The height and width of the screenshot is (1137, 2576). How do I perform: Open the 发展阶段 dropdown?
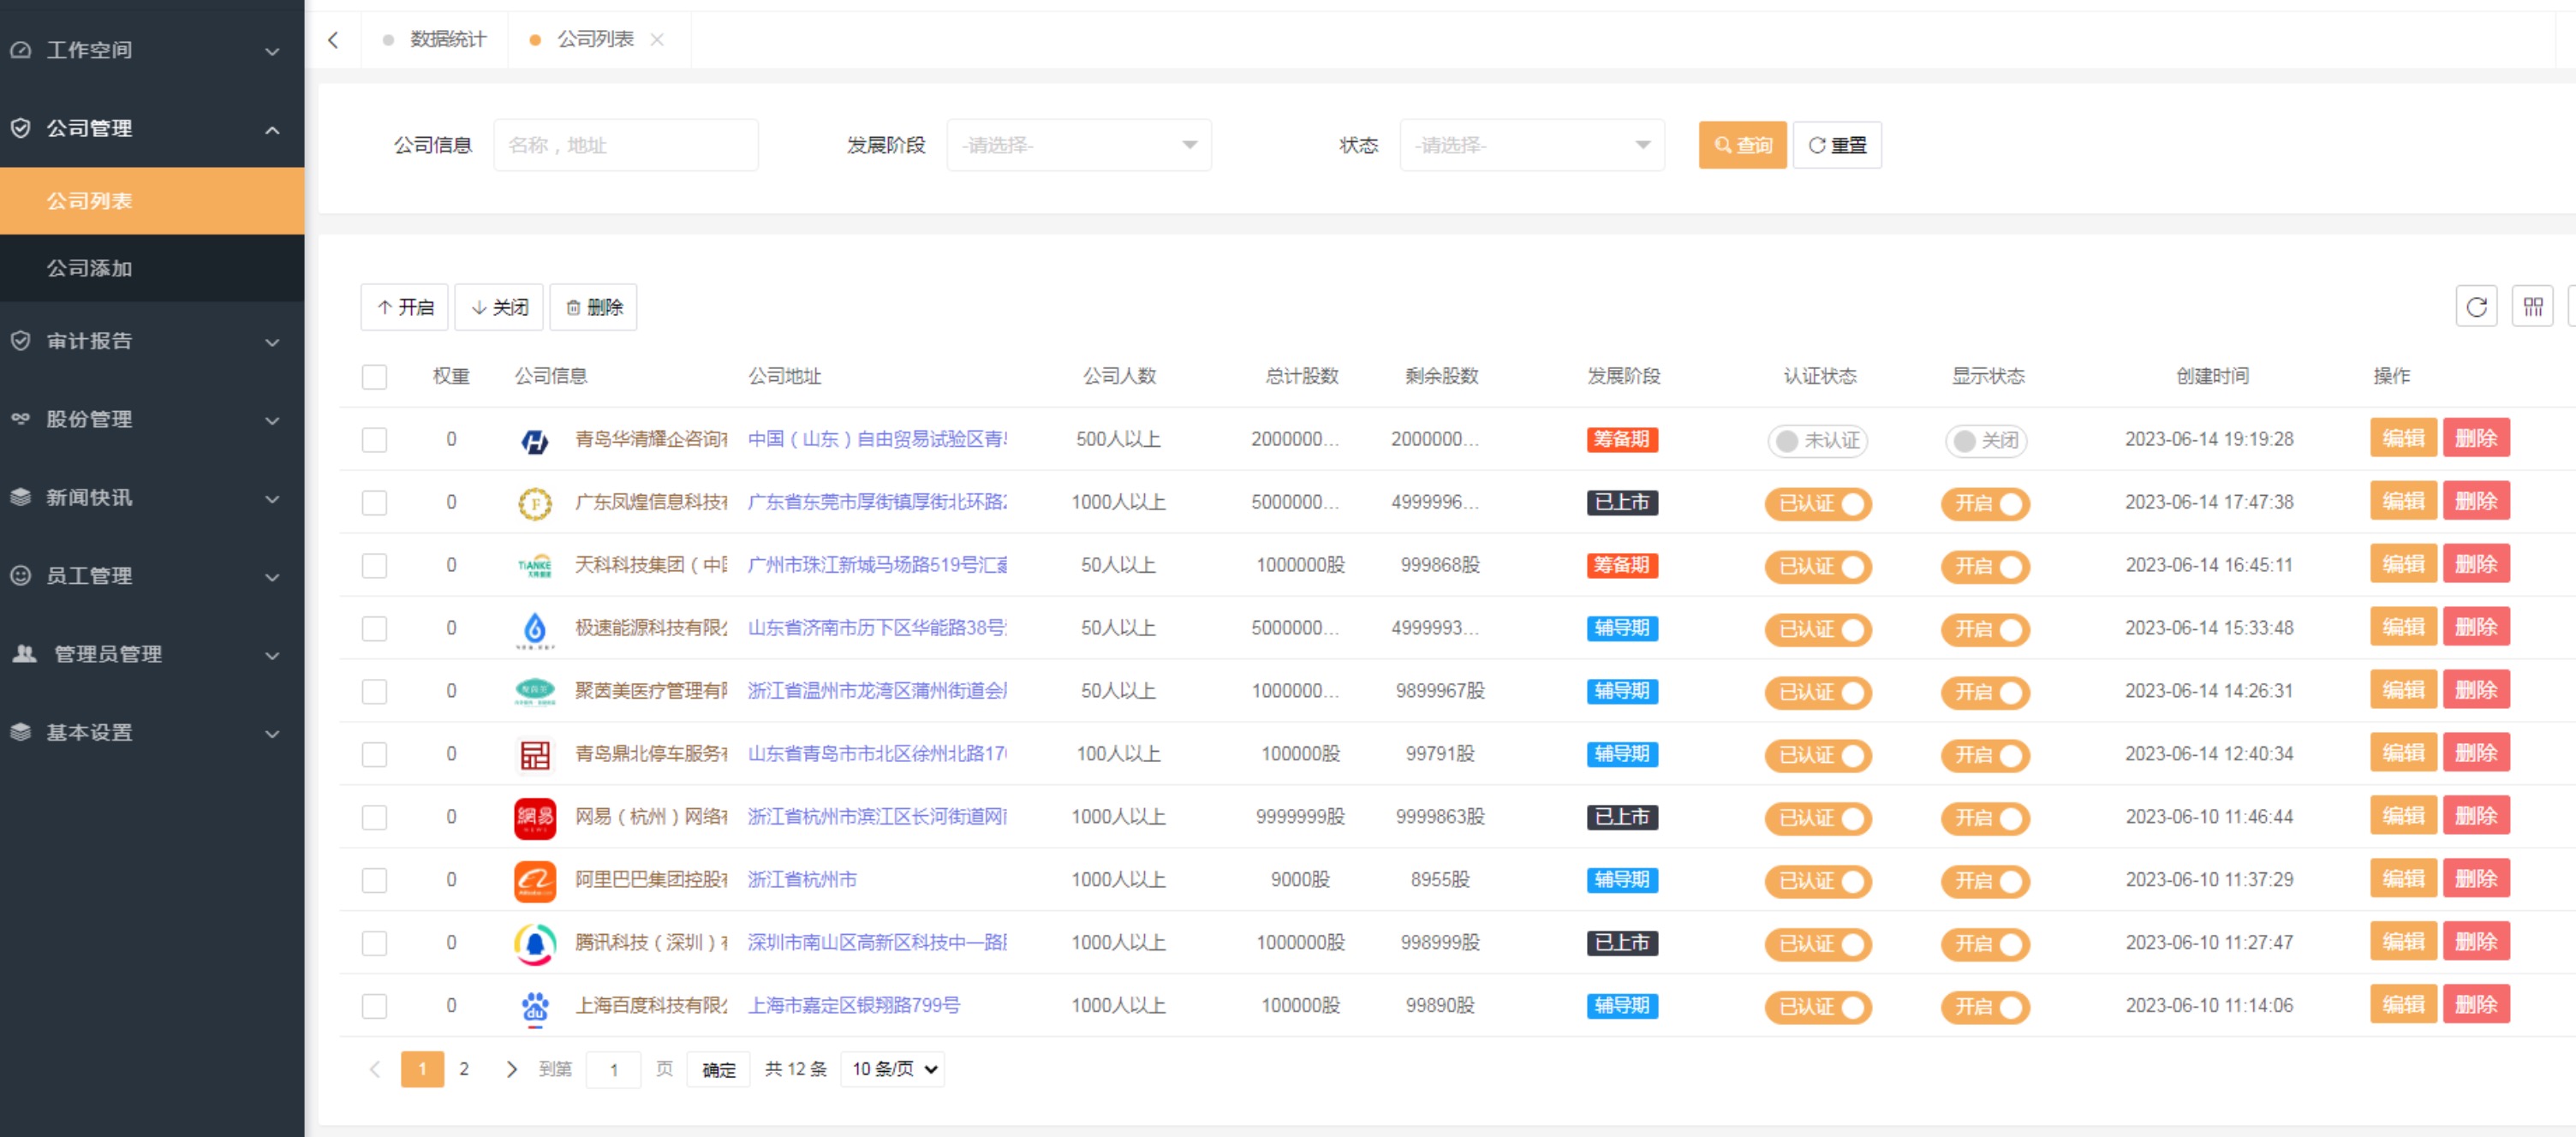pyautogui.click(x=1078, y=145)
